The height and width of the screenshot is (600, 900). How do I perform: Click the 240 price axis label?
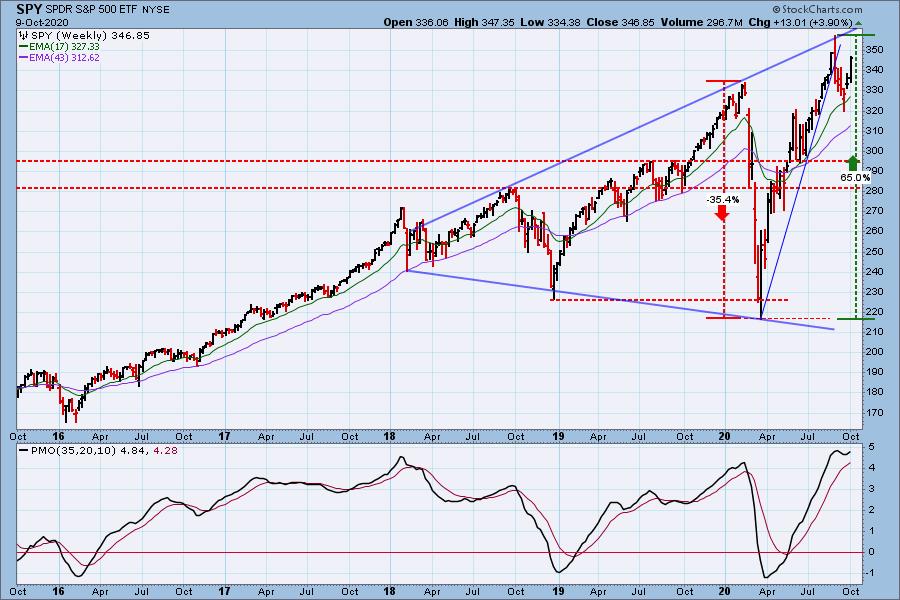click(x=875, y=272)
